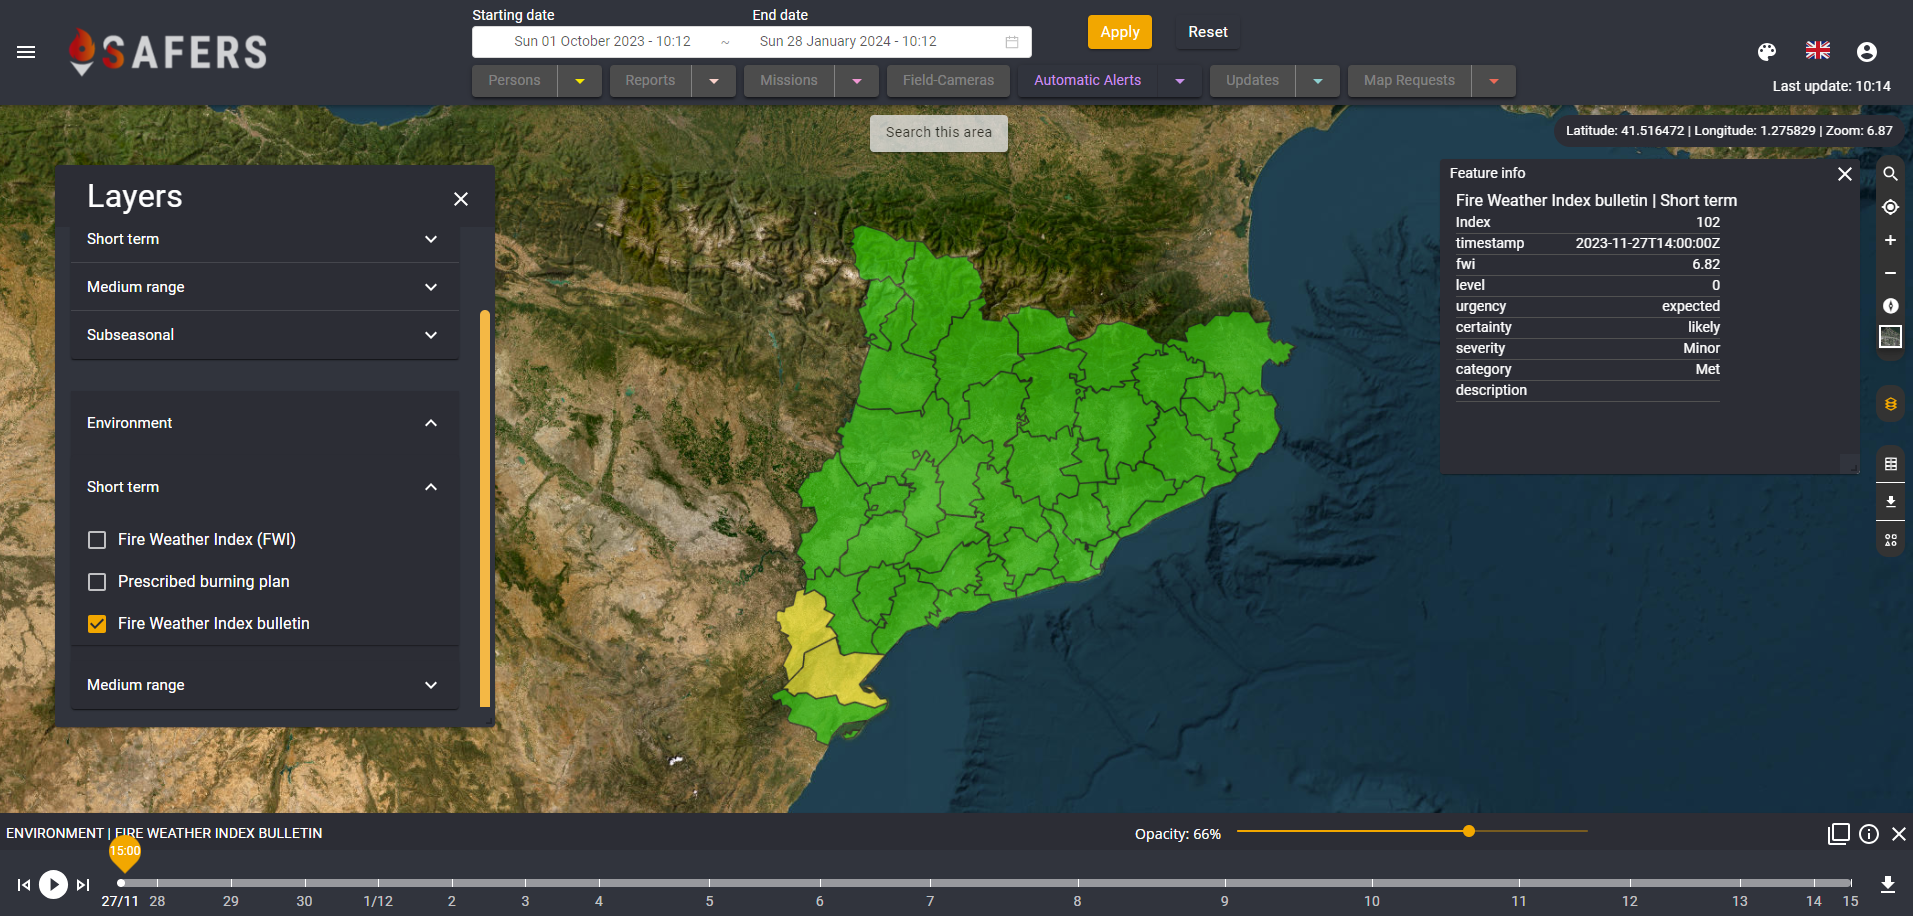Viewport: 1913px width, 916px height.
Task: Switch the satellite basemap thumbnail
Action: click(x=1890, y=337)
